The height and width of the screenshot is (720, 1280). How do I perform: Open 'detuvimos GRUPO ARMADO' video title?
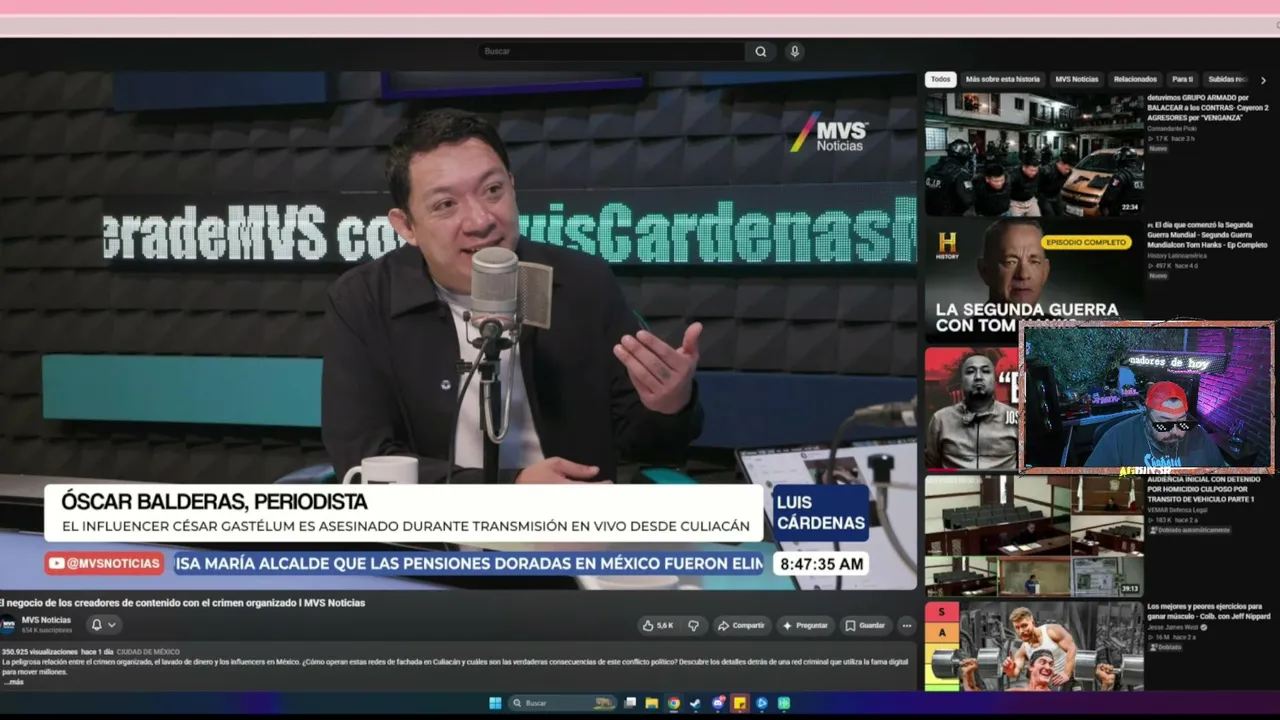click(x=1207, y=107)
